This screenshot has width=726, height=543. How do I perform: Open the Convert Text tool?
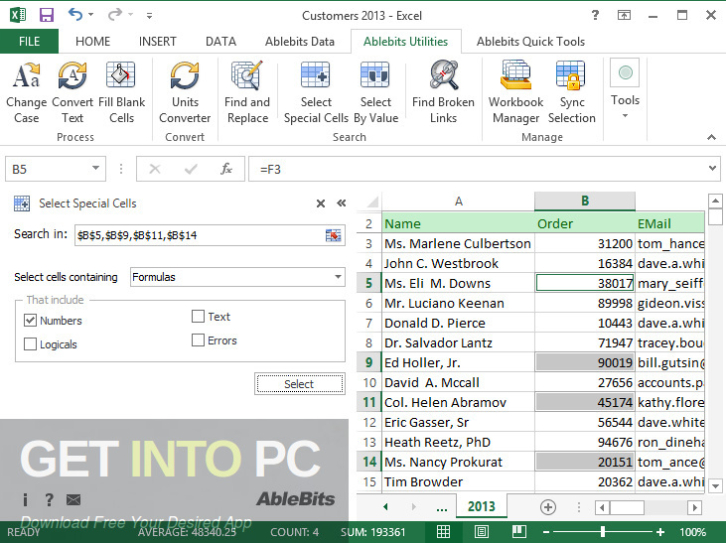72,93
